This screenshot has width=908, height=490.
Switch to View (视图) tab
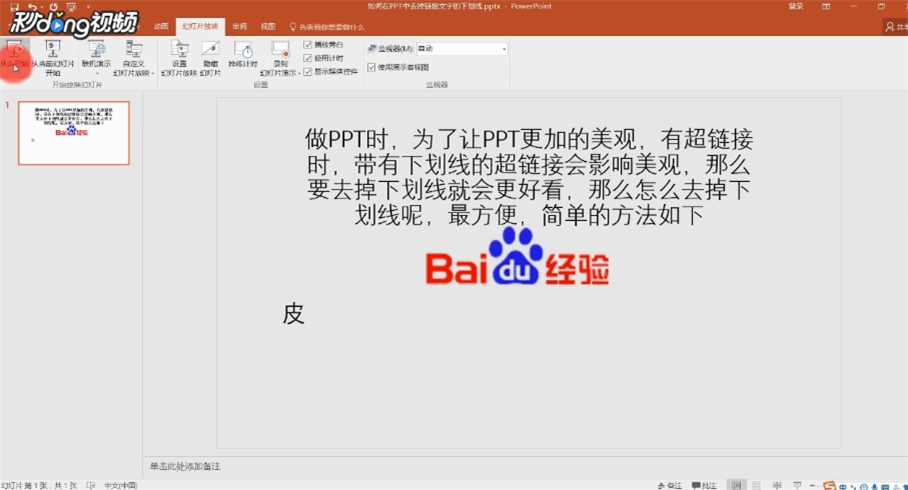click(x=268, y=27)
